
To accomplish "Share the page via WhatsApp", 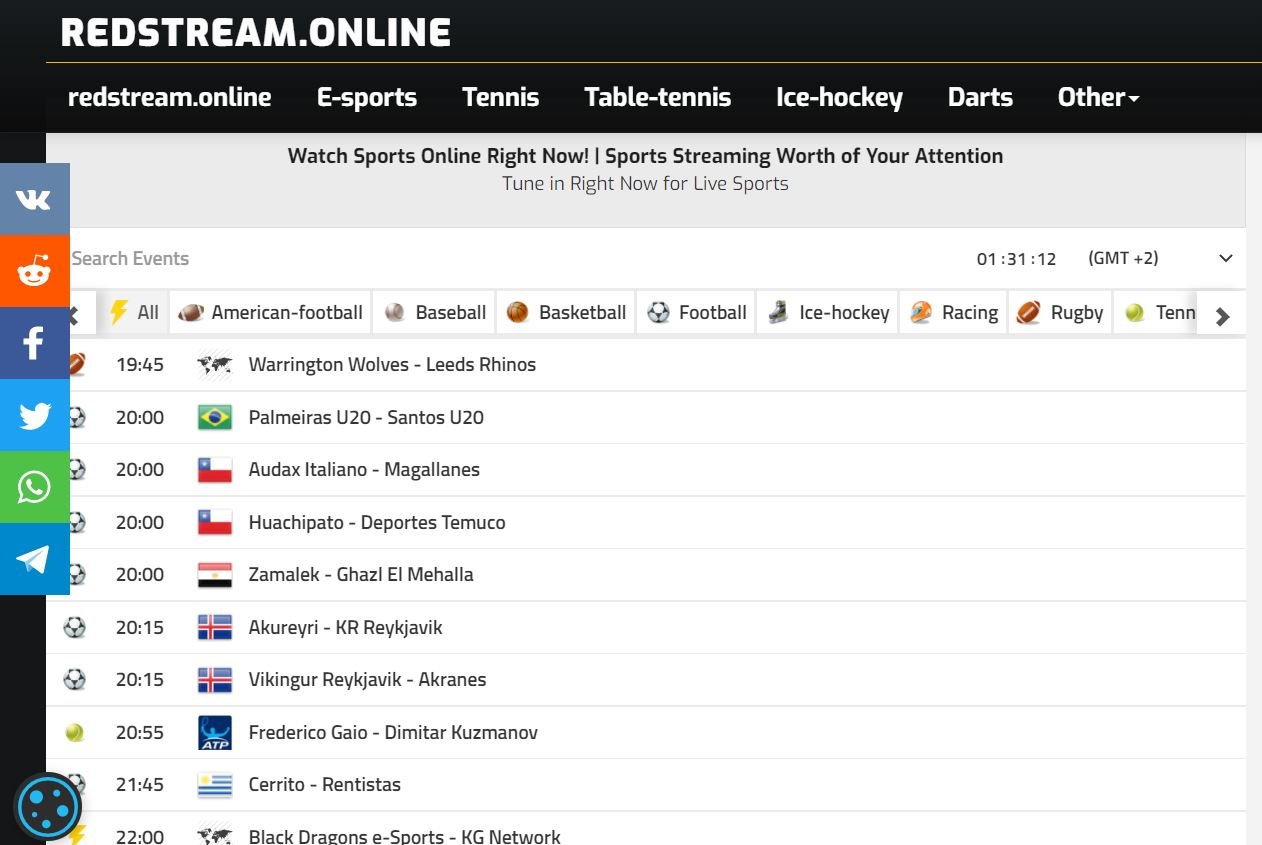I will coord(34,487).
